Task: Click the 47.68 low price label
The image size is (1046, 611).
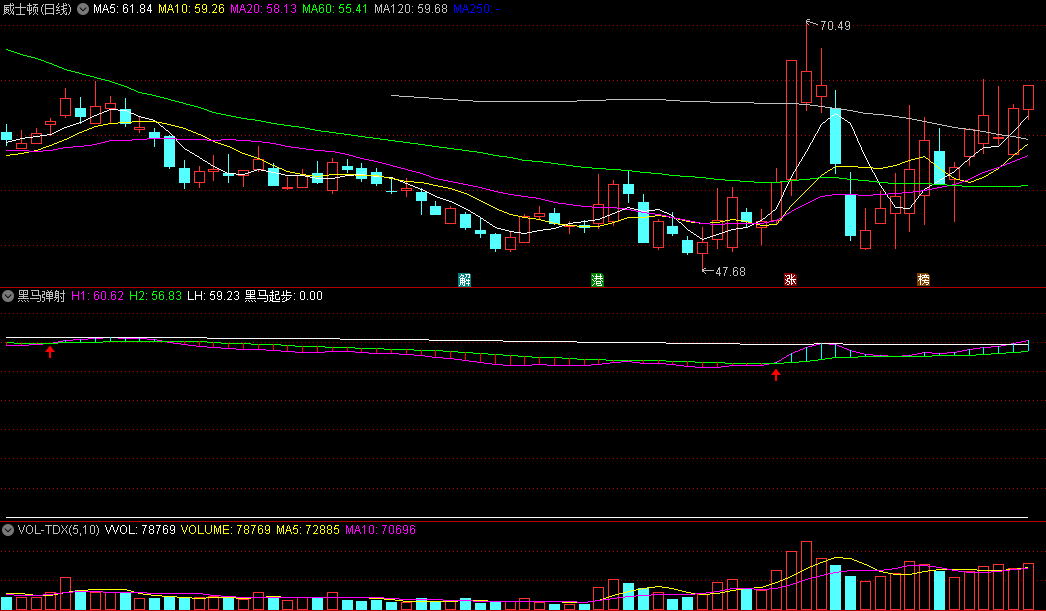Action: coord(730,271)
